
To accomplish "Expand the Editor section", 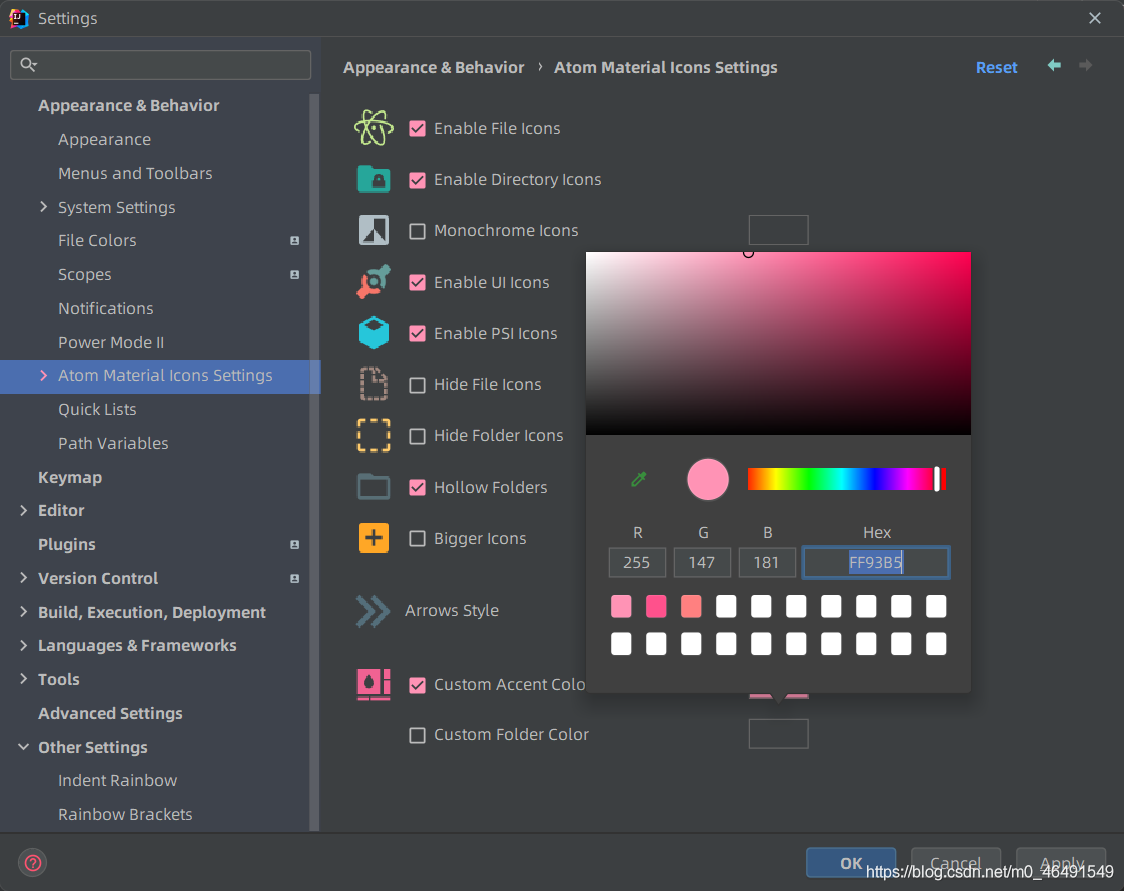I will click(24, 510).
